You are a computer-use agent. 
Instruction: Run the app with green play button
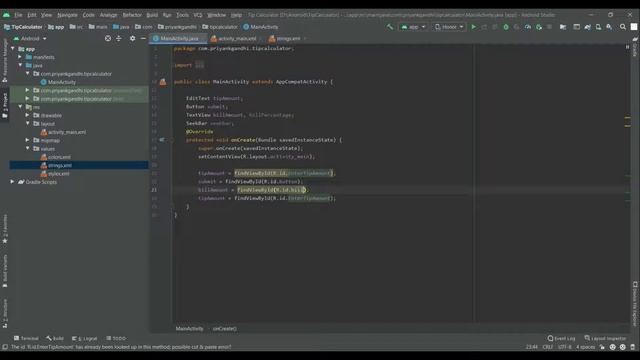click(473, 27)
